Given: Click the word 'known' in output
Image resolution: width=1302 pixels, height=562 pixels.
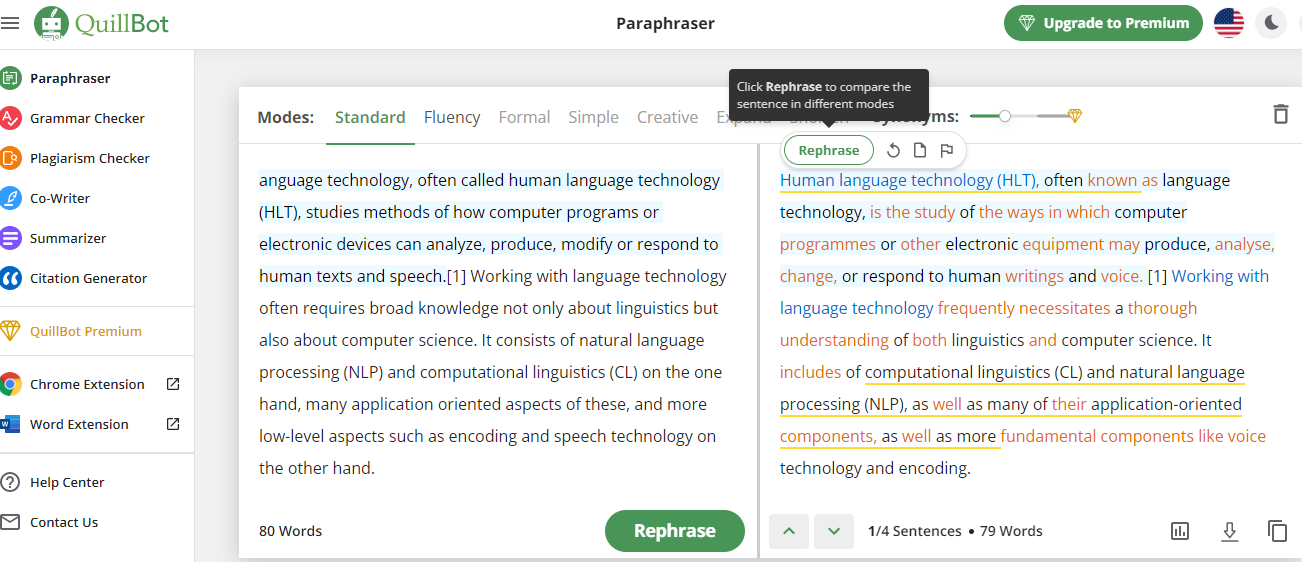Looking at the screenshot, I should [x=1113, y=180].
